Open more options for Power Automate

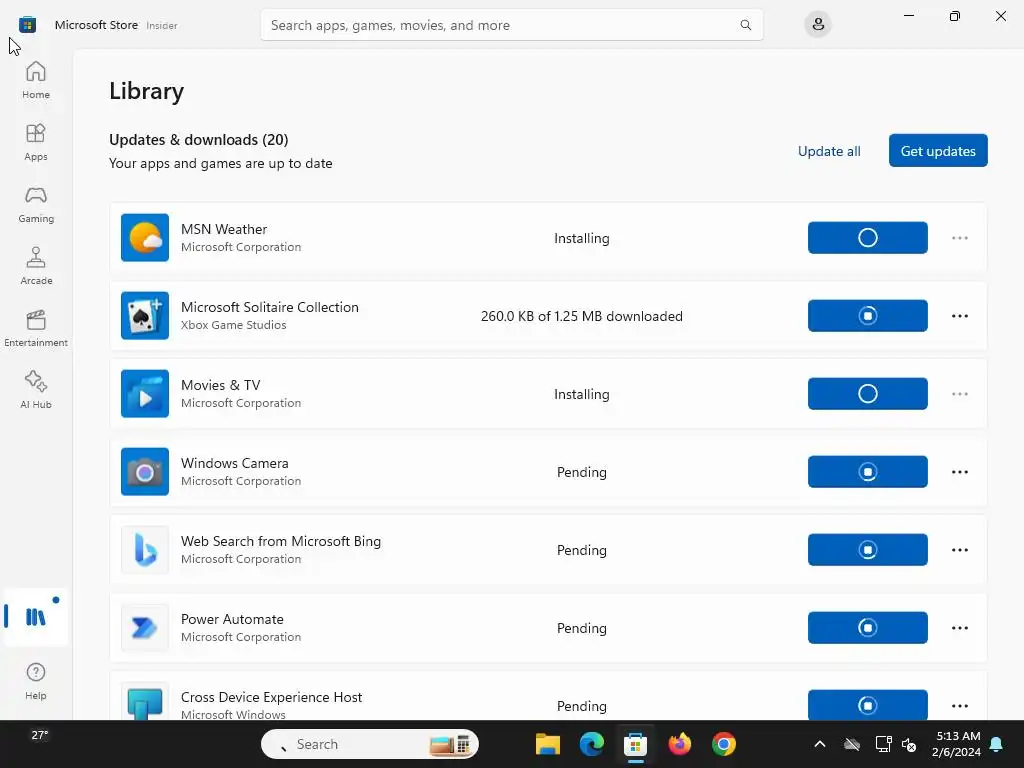959,628
